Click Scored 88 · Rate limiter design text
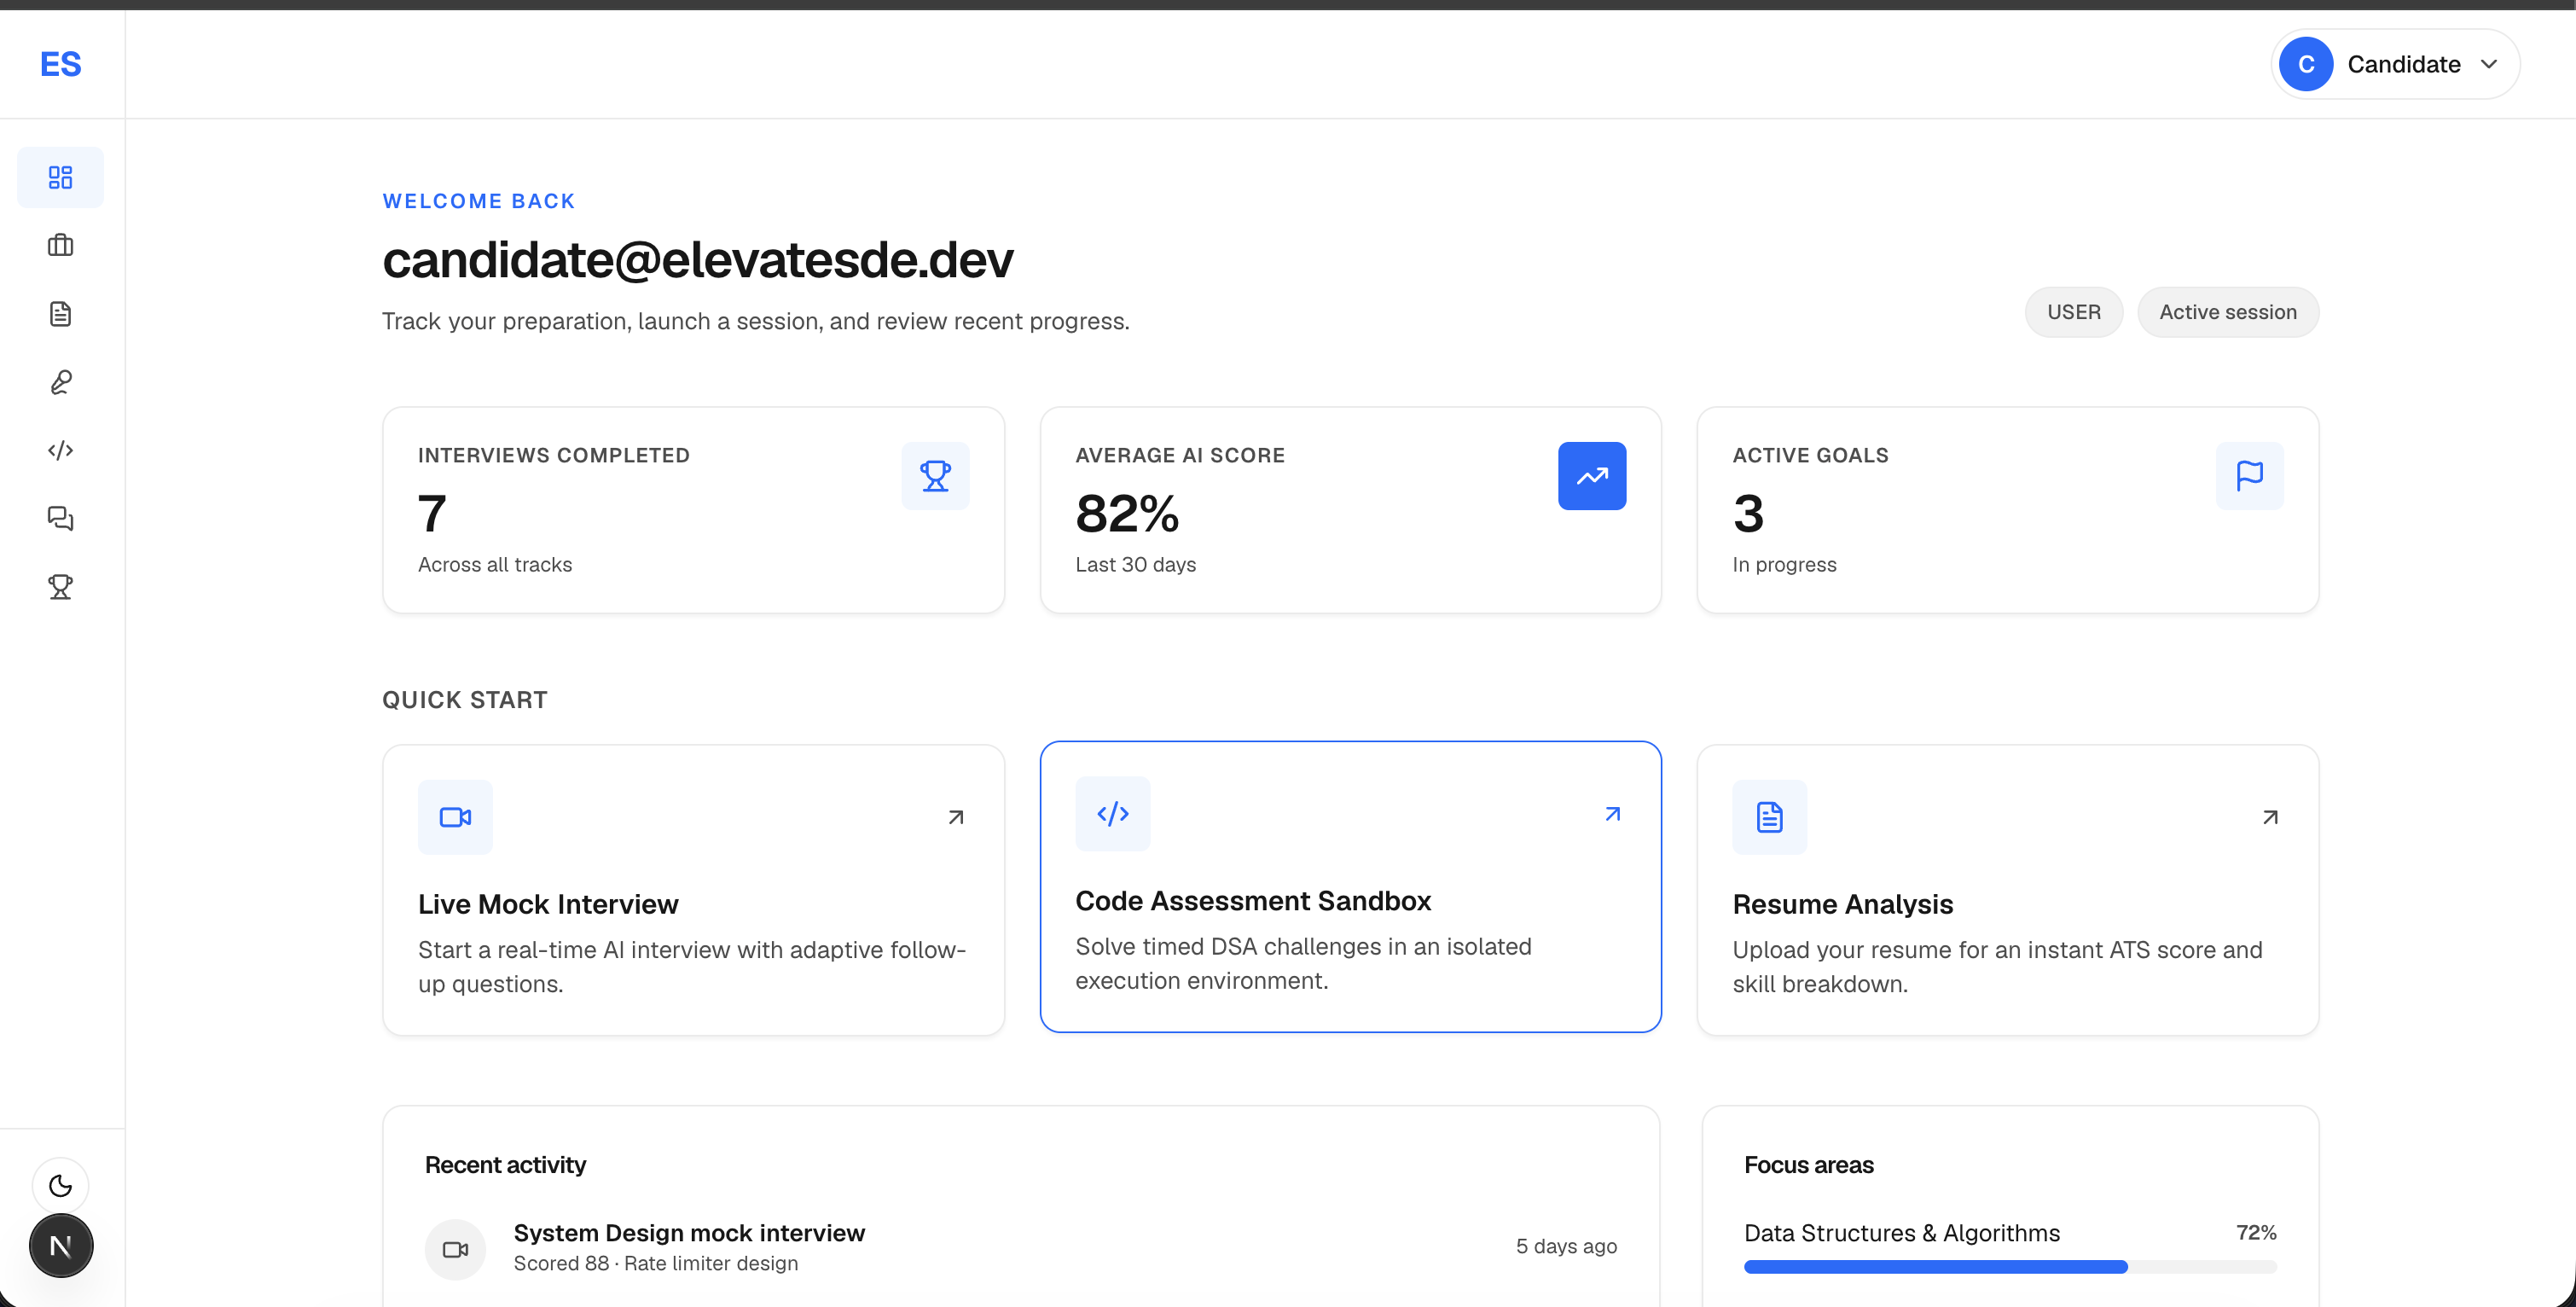Viewport: 2576px width, 1307px height. coord(656,1264)
